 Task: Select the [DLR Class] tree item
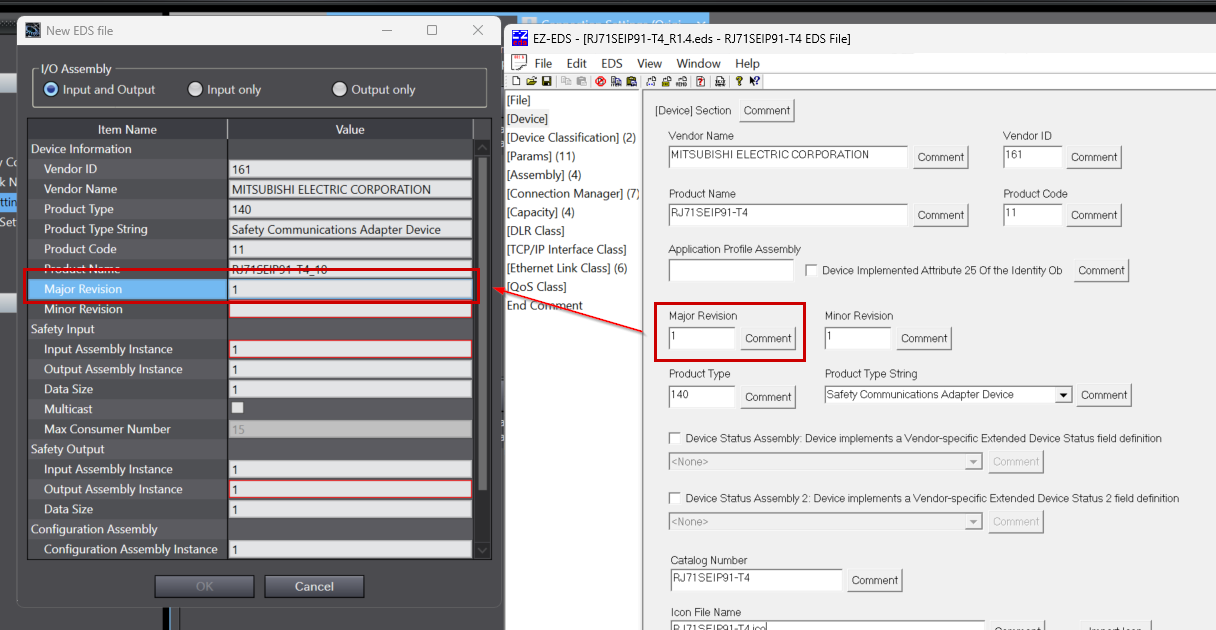[535, 231]
